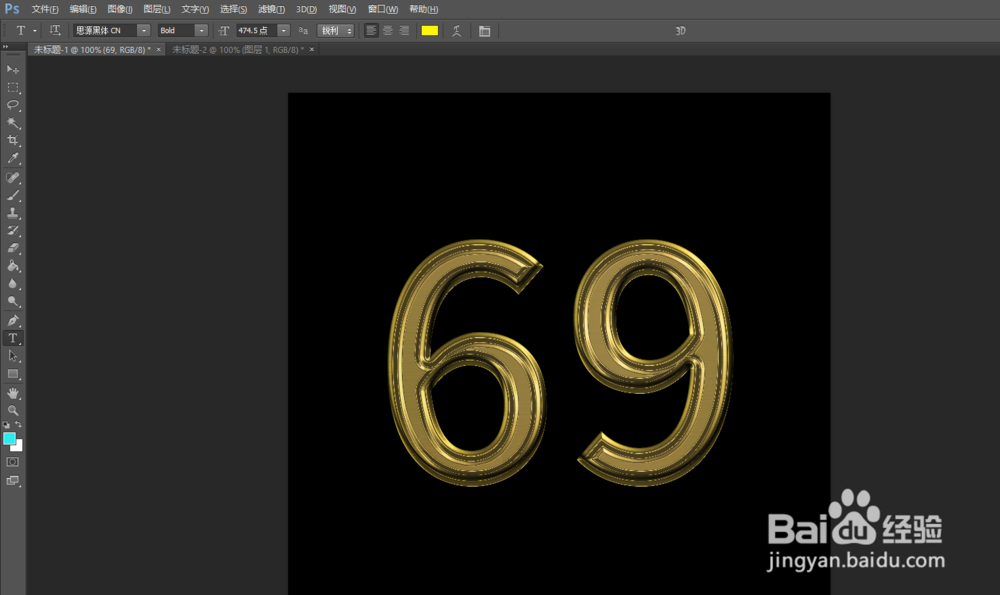
Task: Toggle Quick Mask mode
Action: 13,462
